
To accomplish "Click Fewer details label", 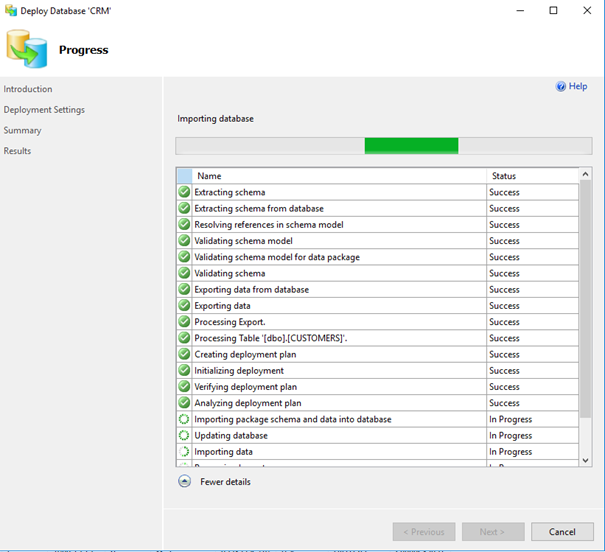I will click(225, 482).
